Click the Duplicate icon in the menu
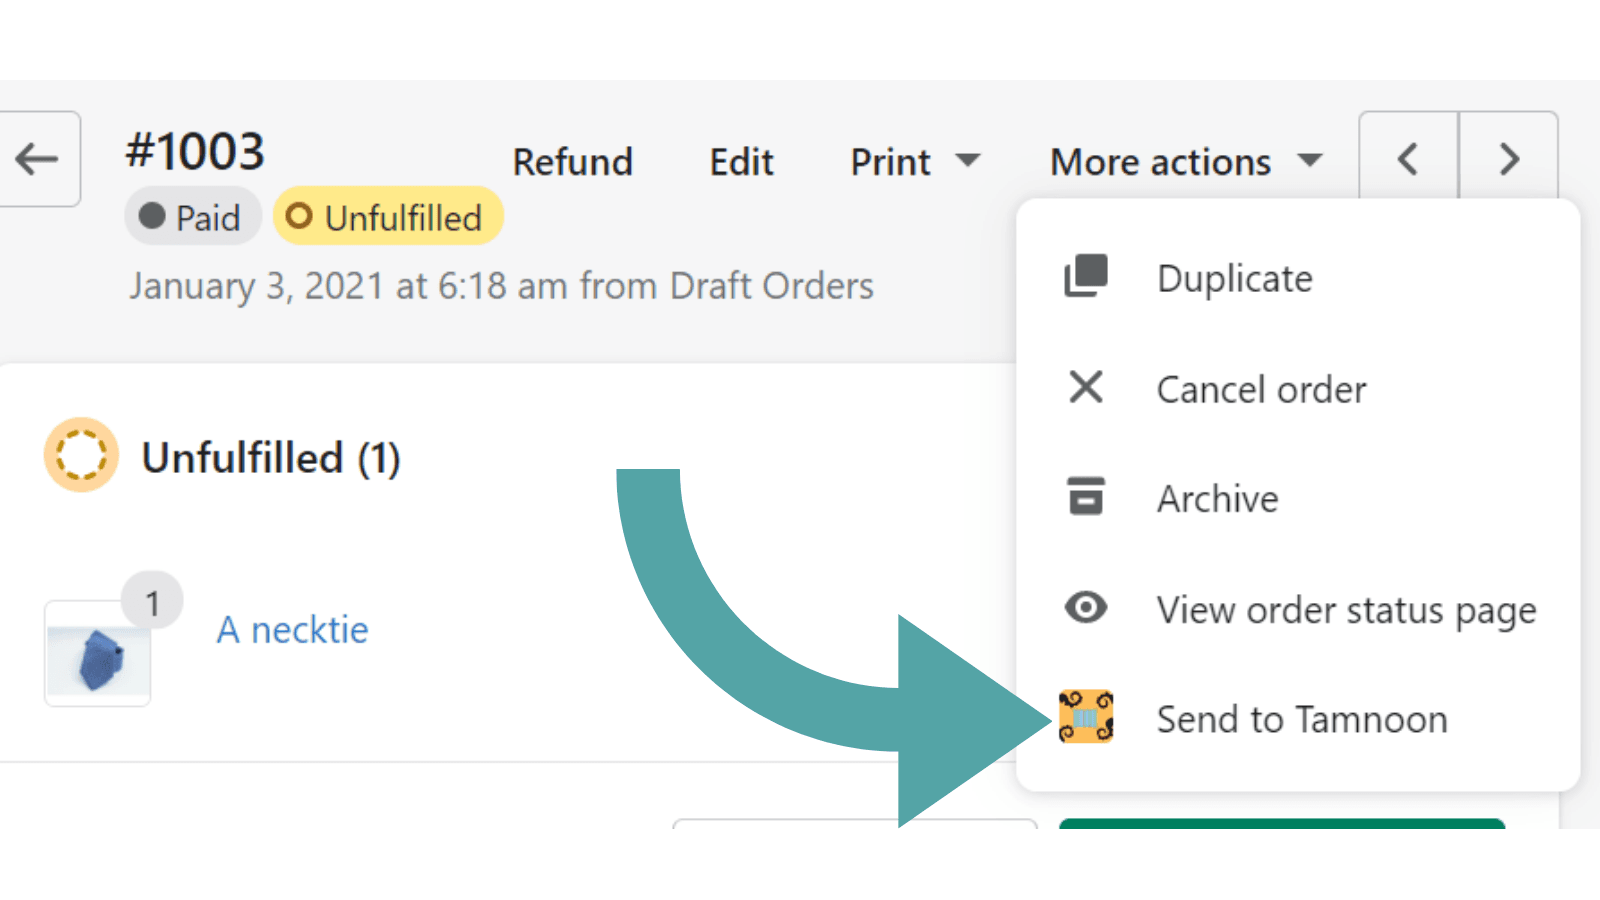 coord(1085,277)
